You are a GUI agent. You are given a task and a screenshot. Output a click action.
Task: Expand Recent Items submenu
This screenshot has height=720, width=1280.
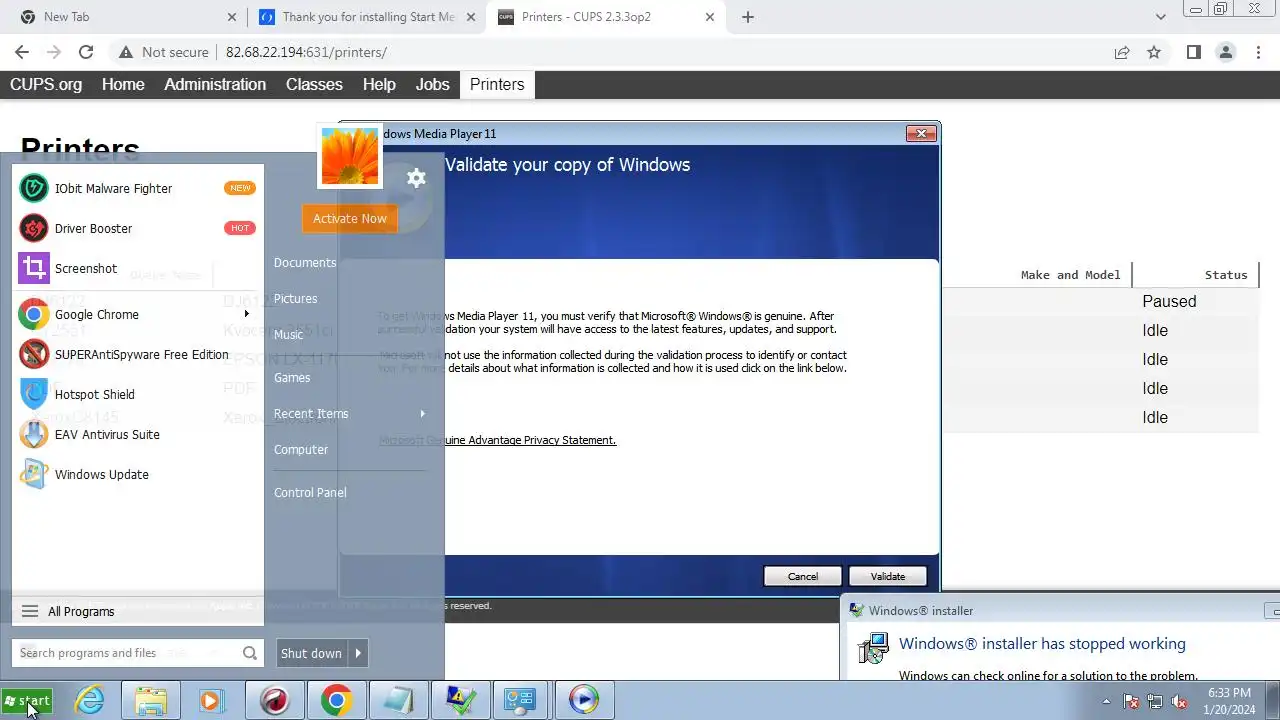click(348, 413)
